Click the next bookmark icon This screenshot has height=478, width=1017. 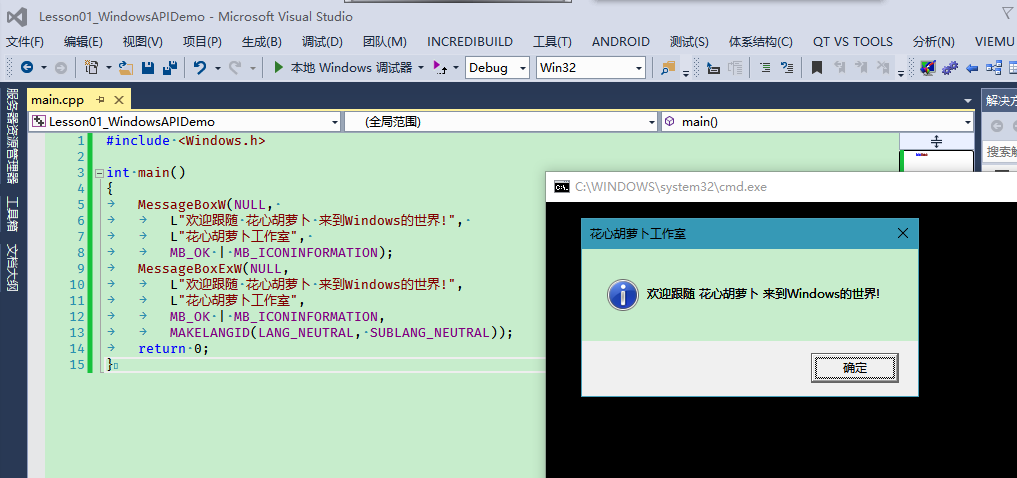click(861, 67)
